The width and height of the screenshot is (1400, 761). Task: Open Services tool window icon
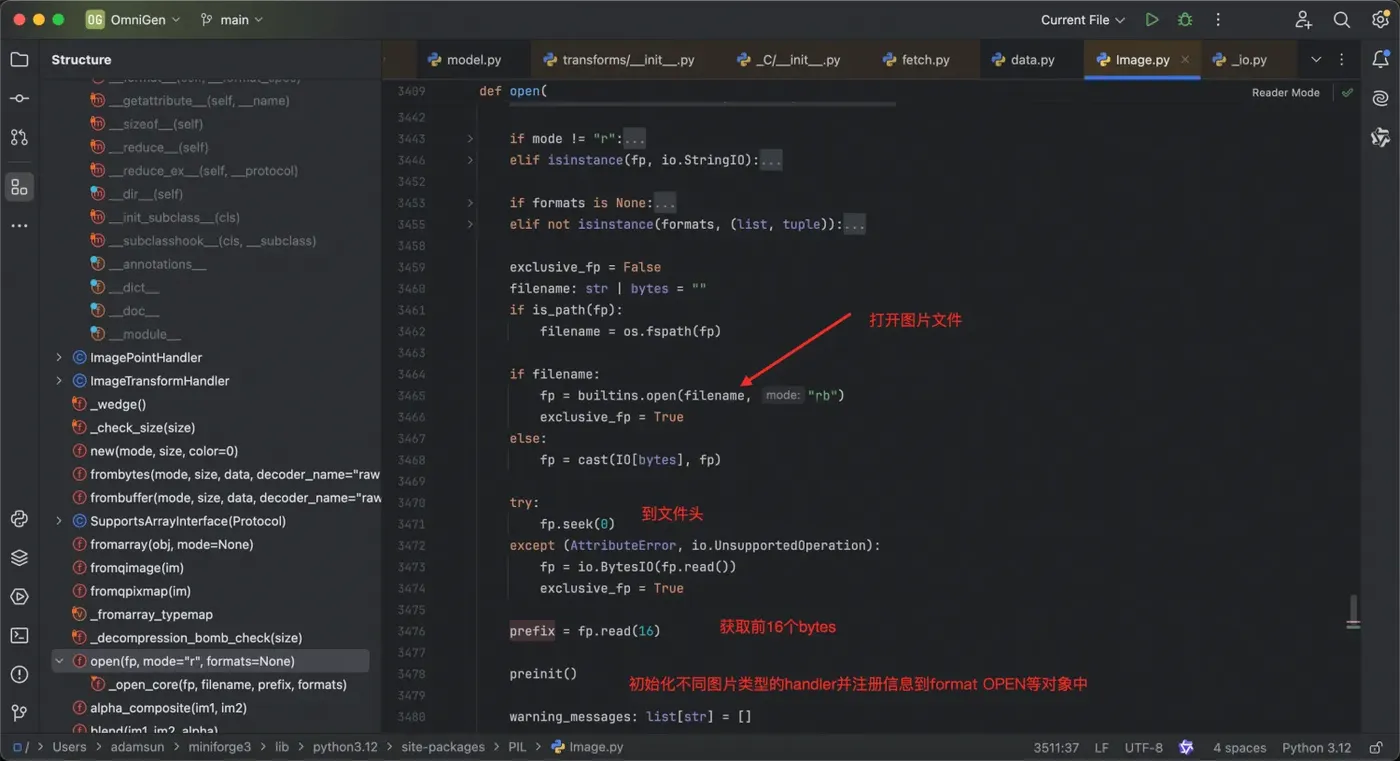coord(19,597)
